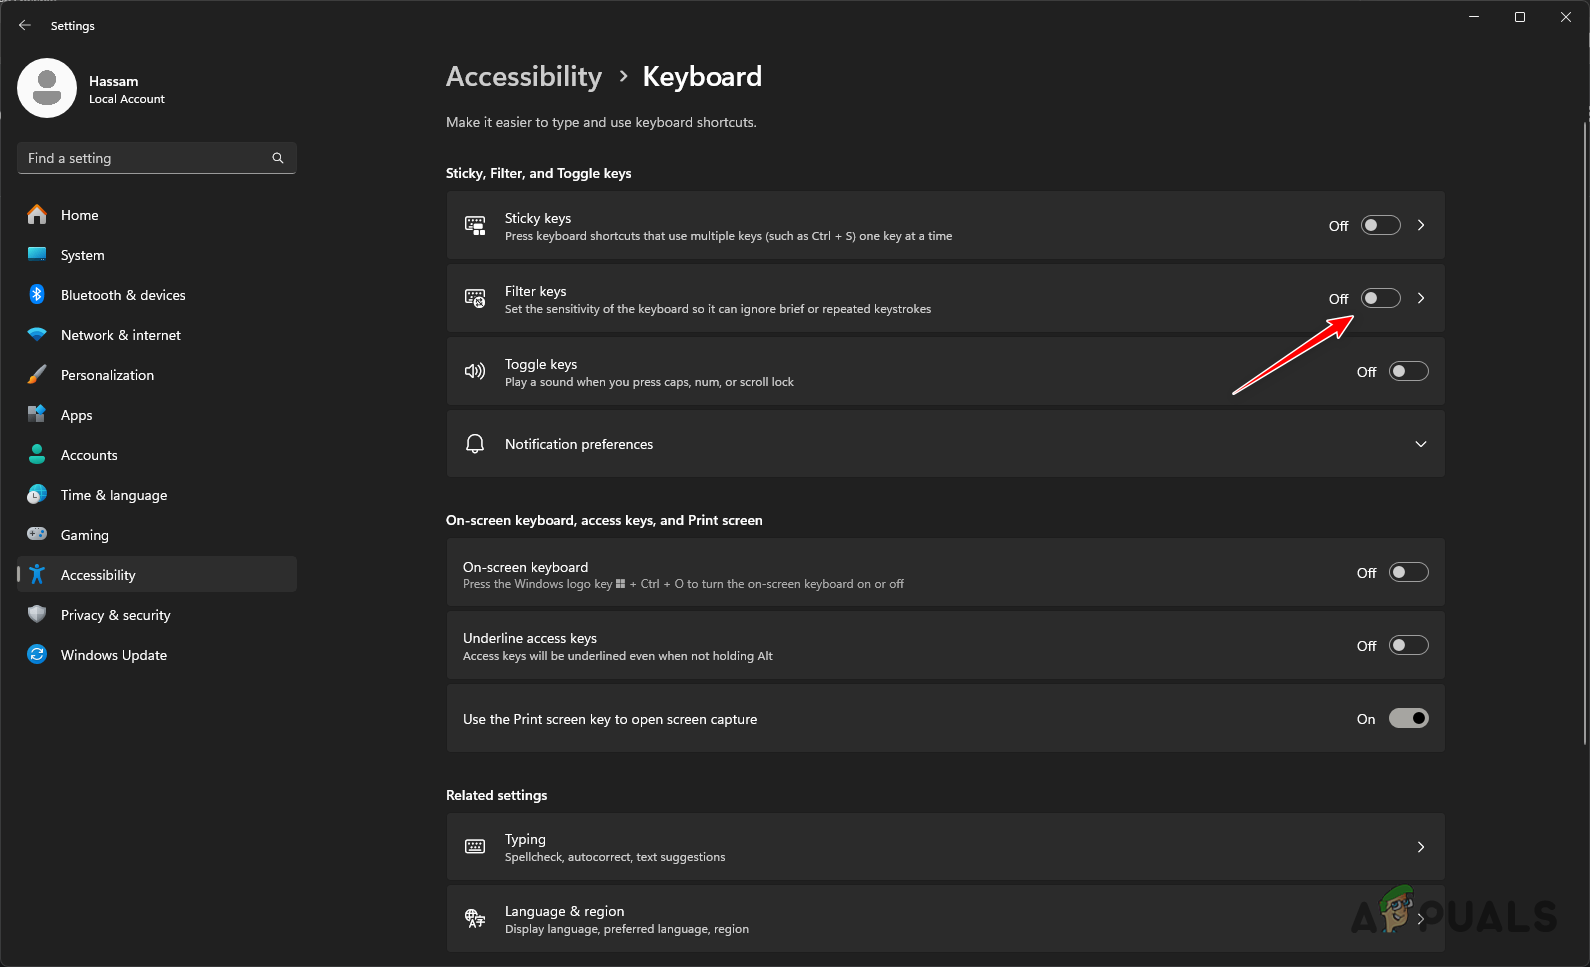Expand Notification preferences

[1420, 443]
